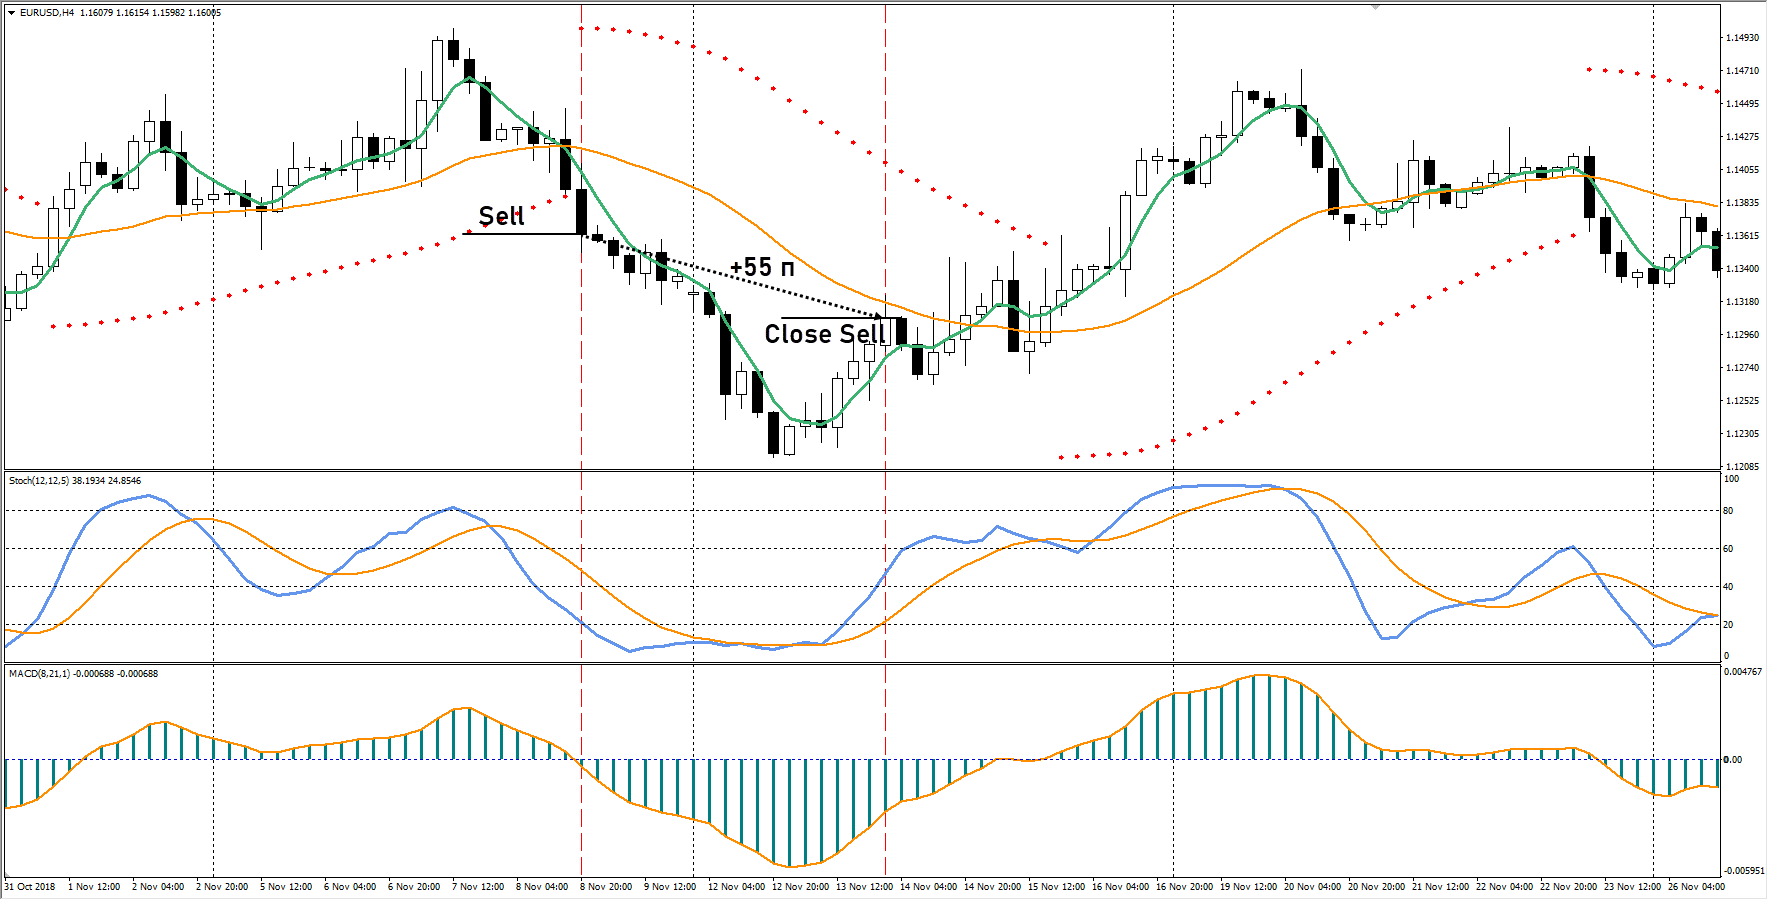This screenshot has height=900, width=1768.
Task: Select the 'Sell' text label
Action: [x=501, y=217]
